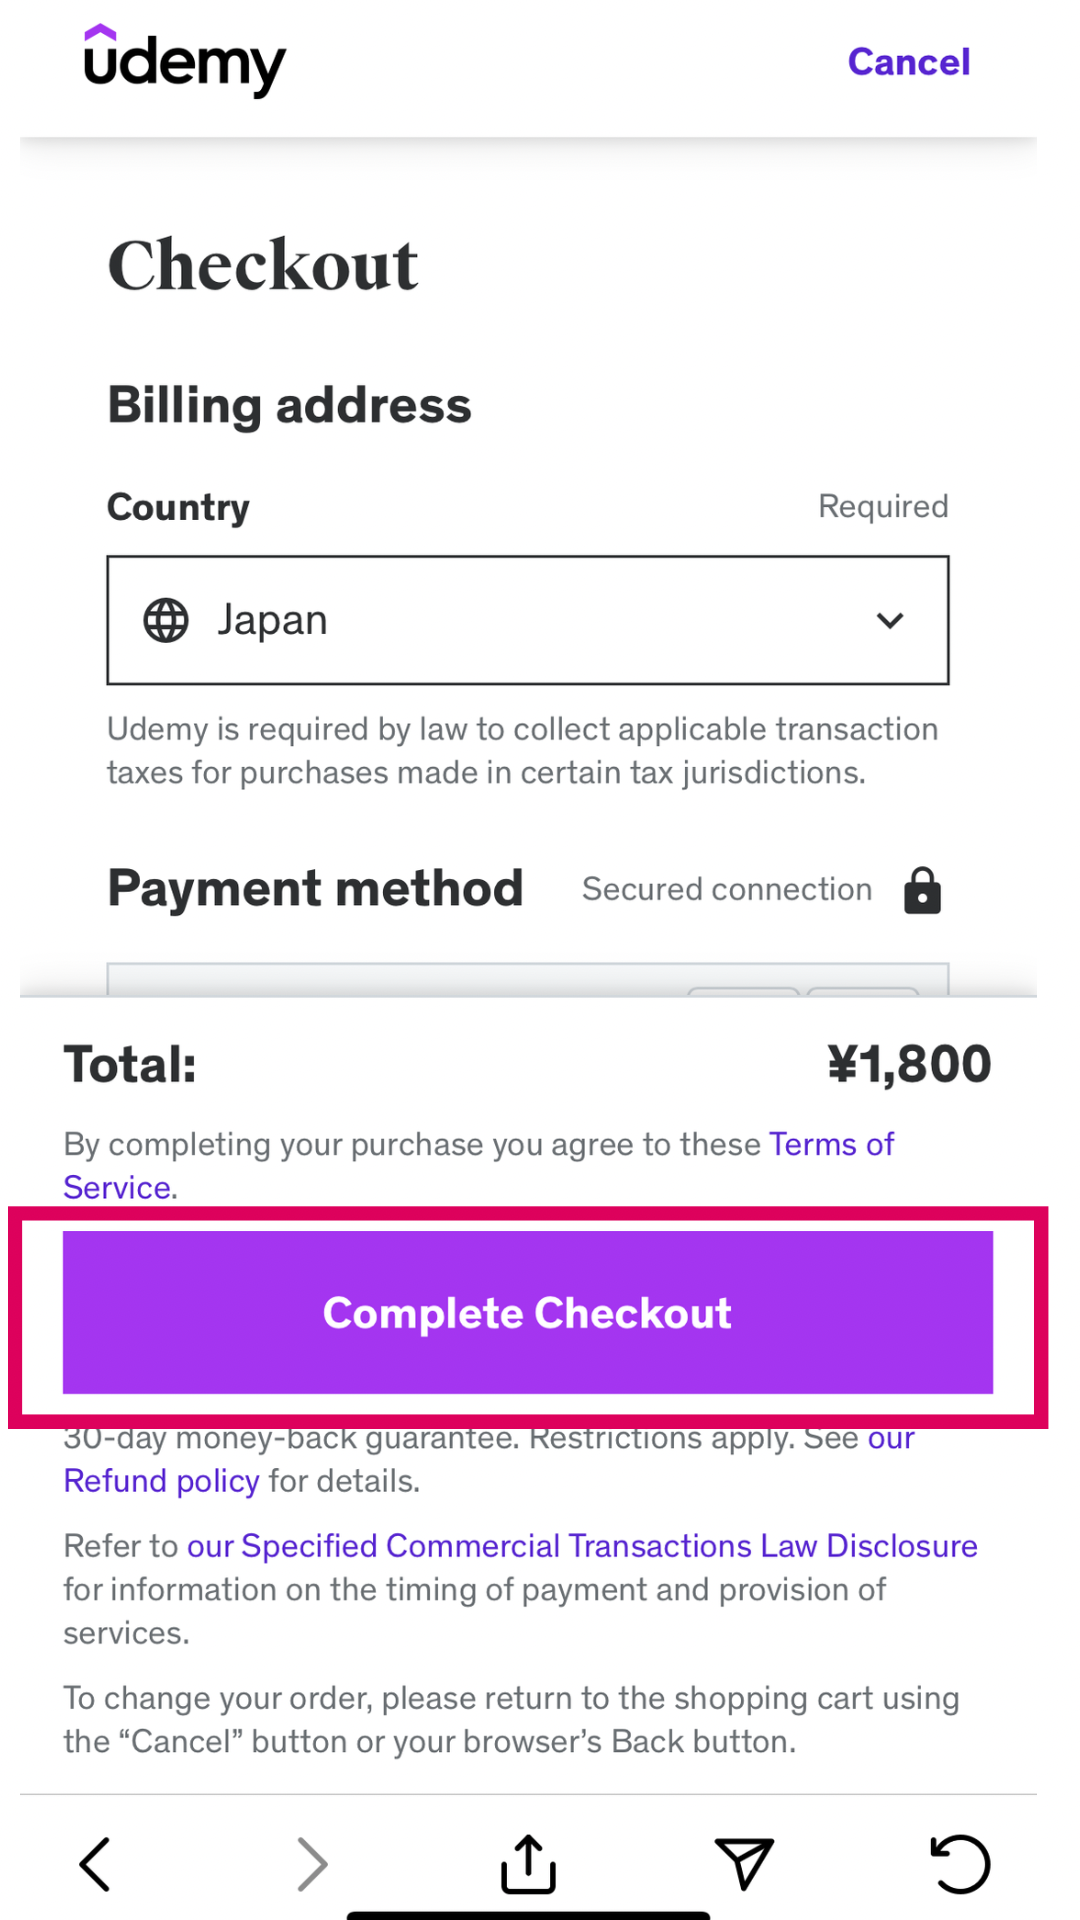1080x1920 pixels.
Task: Click the secured connection lock icon
Action: pyautogui.click(x=922, y=890)
